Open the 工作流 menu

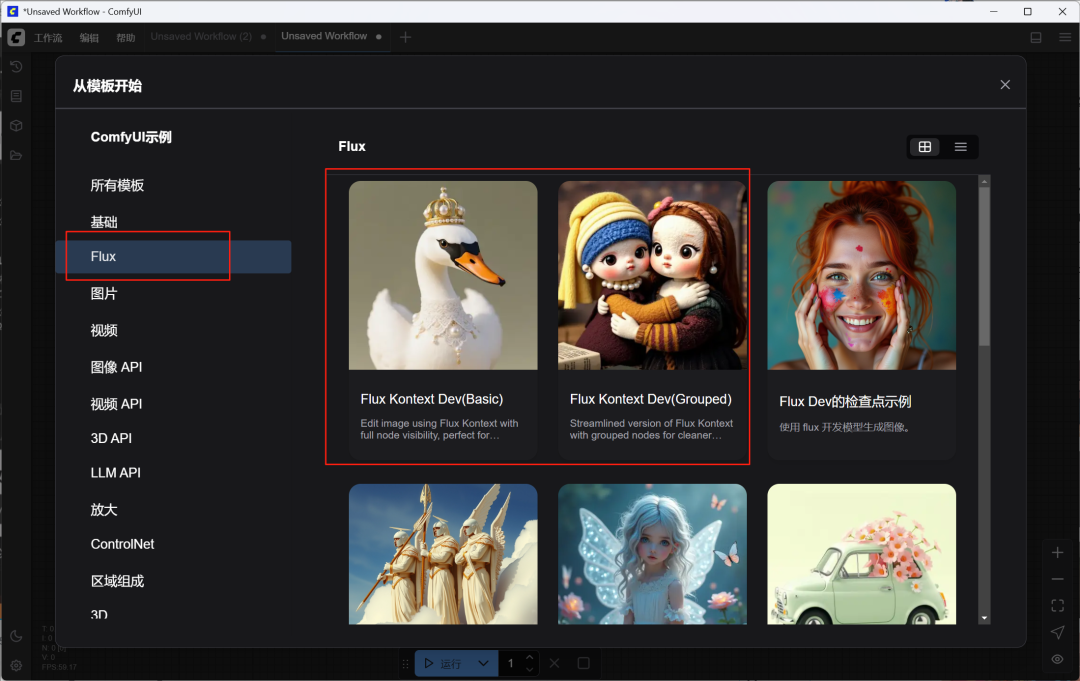coord(48,38)
